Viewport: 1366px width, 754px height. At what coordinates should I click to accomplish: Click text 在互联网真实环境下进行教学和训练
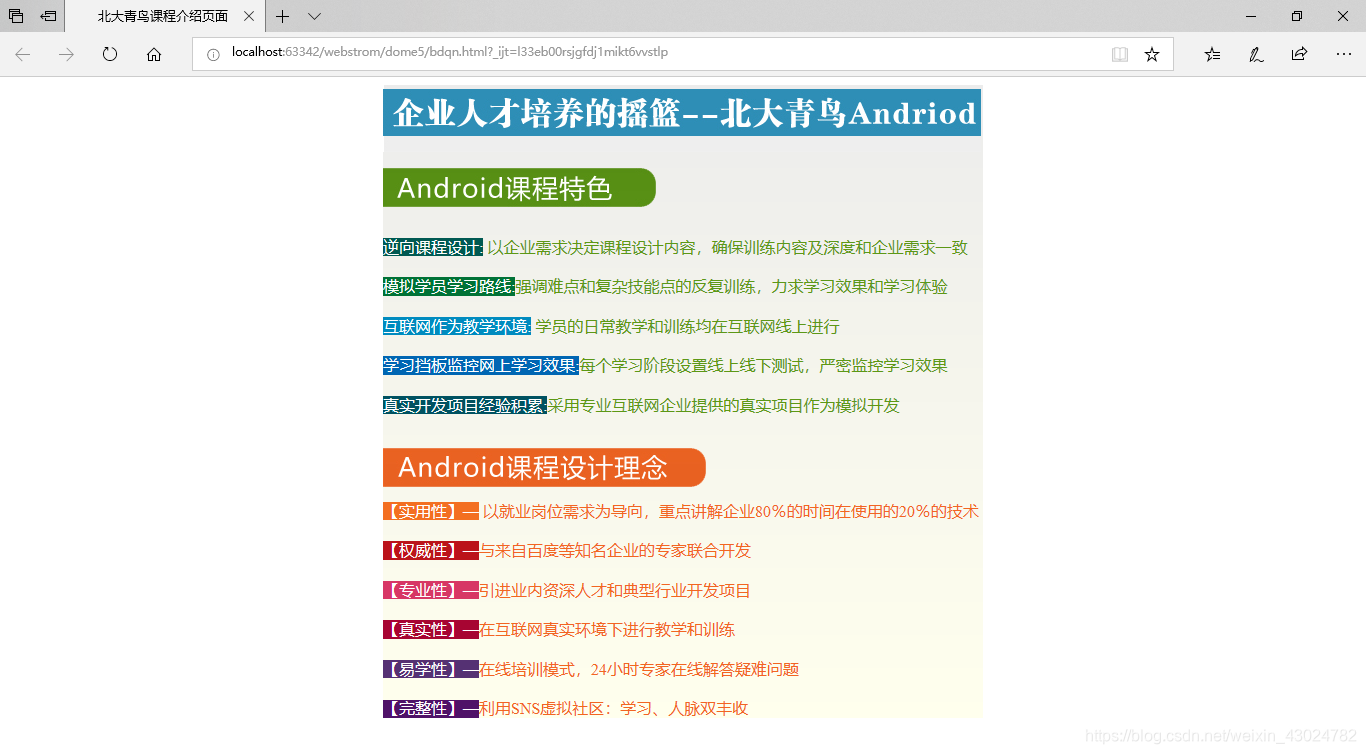tap(607, 630)
